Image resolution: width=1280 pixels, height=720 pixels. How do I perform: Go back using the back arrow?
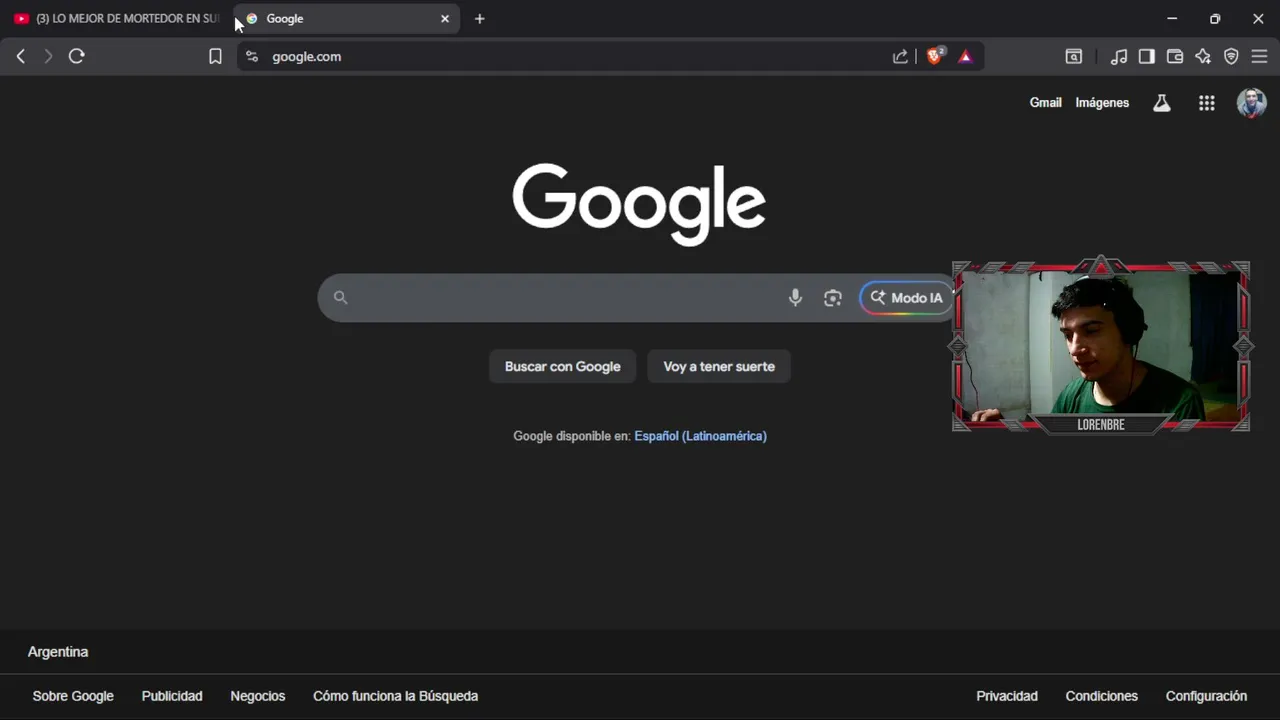pyautogui.click(x=20, y=57)
